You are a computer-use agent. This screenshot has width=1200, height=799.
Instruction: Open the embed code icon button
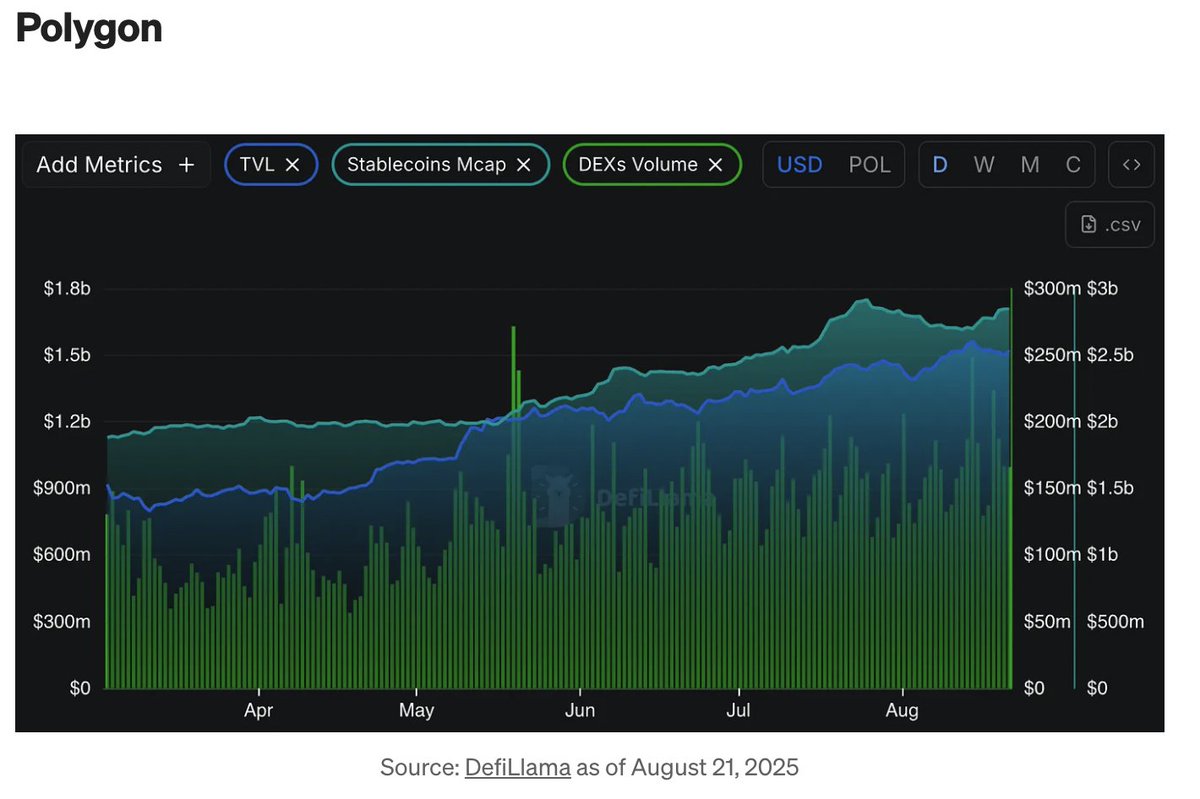click(x=1132, y=165)
